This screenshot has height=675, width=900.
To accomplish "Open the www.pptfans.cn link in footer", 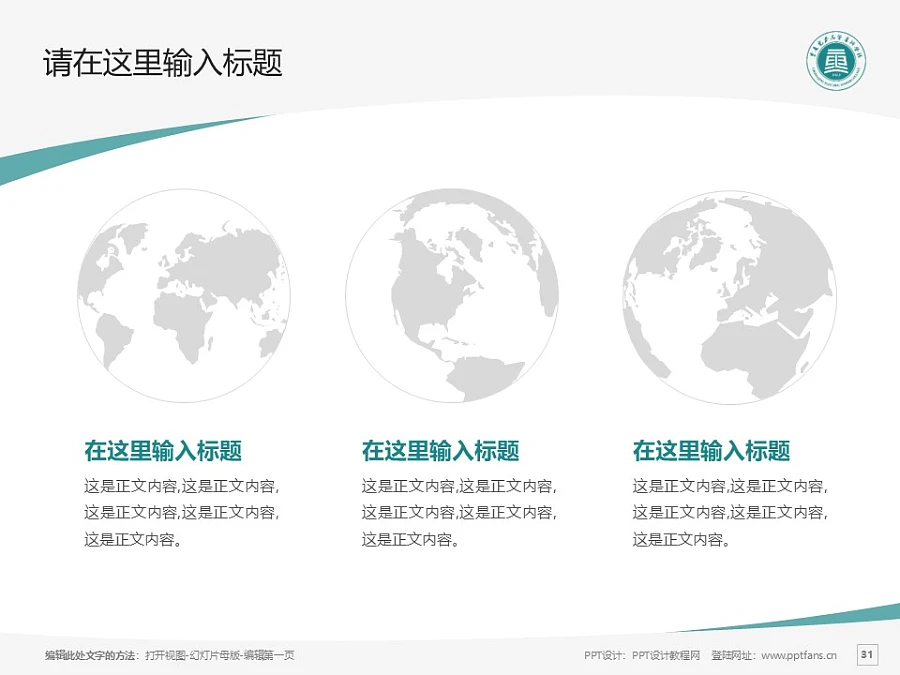I will (799, 656).
